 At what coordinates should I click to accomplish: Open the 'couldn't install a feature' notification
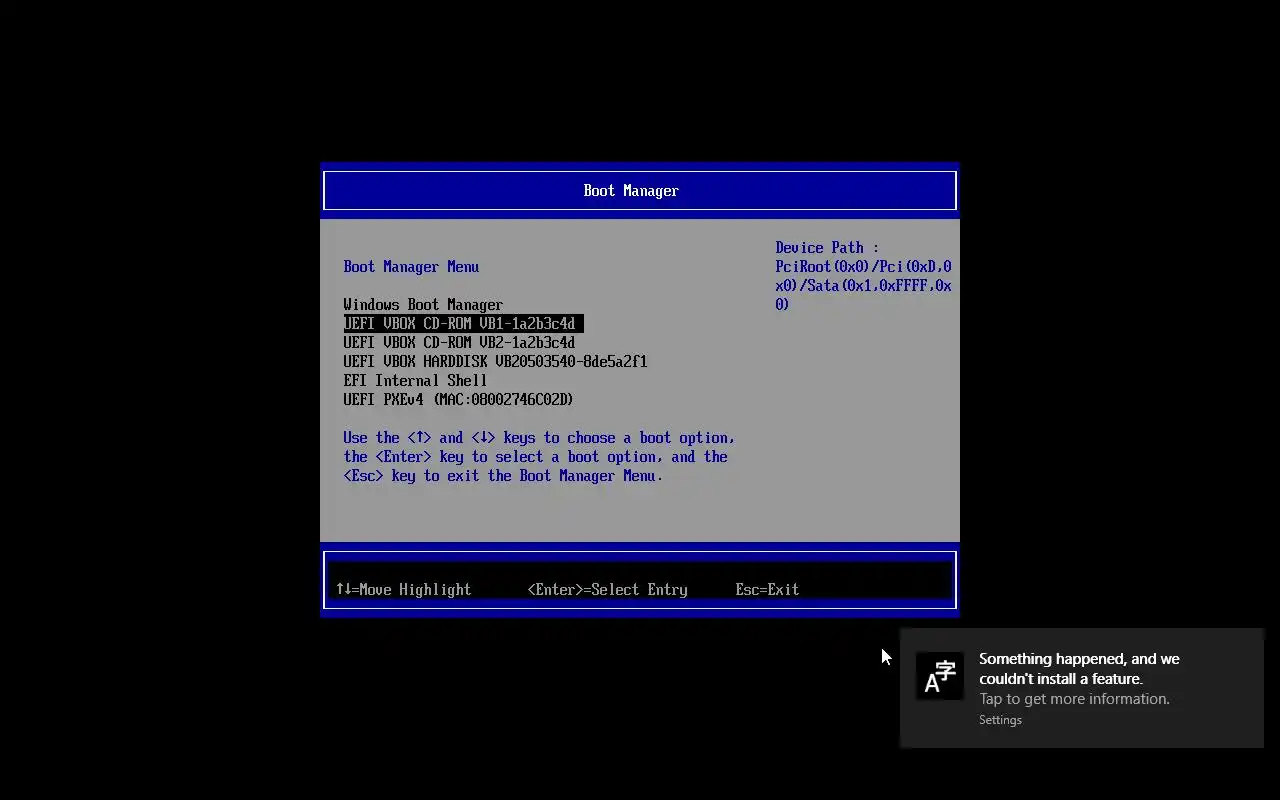(1082, 688)
